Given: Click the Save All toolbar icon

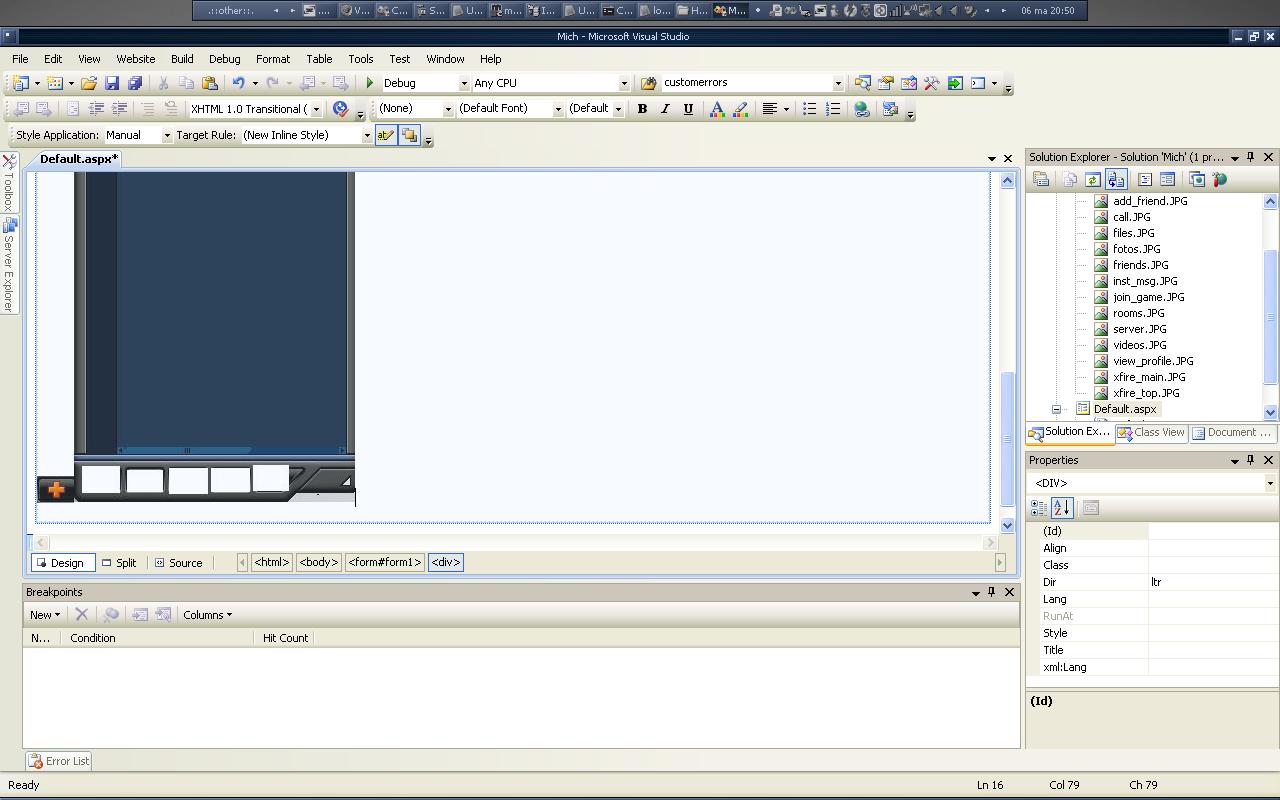Looking at the screenshot, I should tap(134, 83).
